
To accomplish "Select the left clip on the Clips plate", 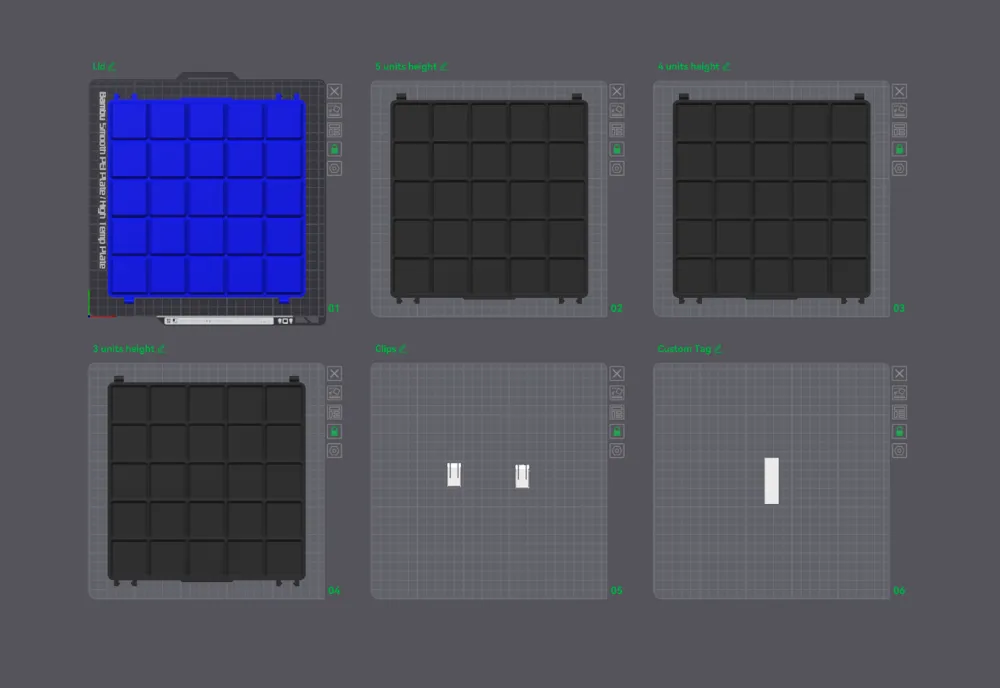I will click(x=454, y=474).
